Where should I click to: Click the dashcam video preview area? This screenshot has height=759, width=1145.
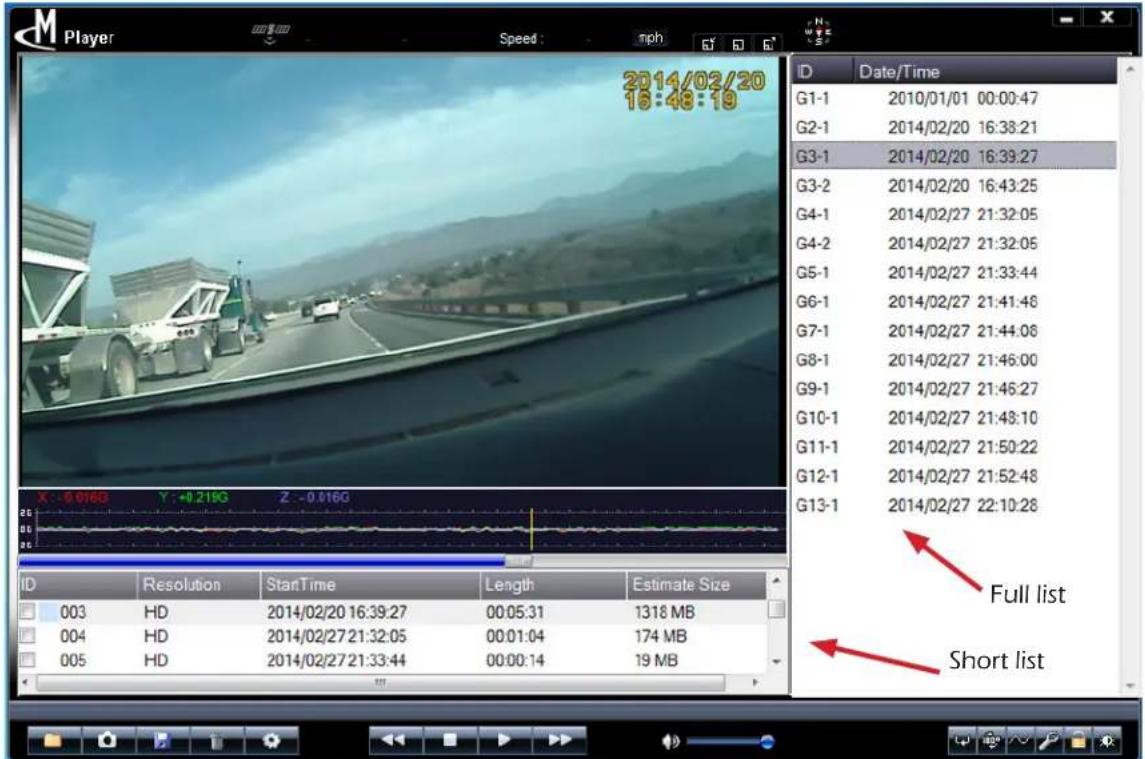402,270
